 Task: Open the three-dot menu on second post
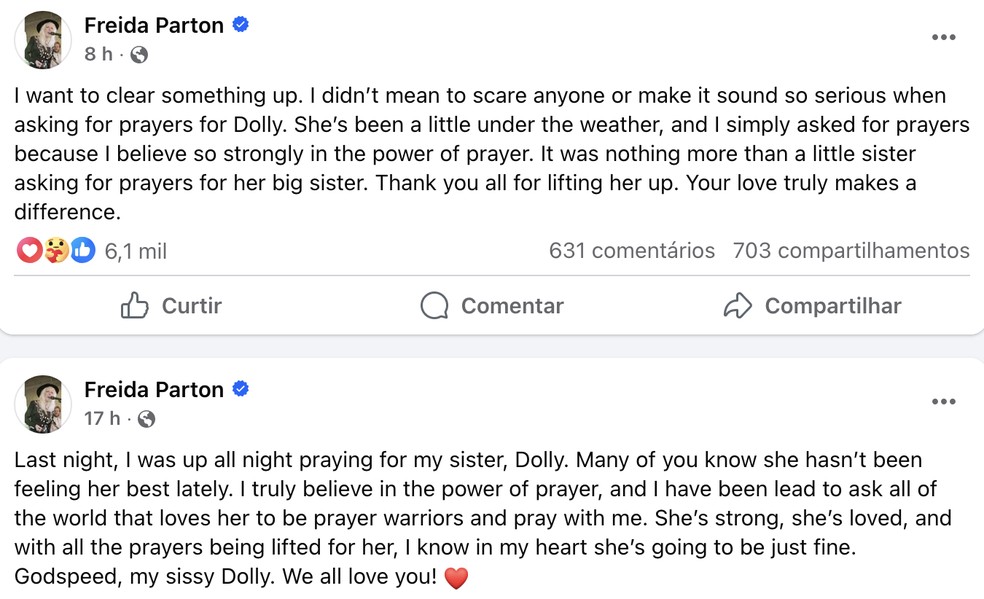943,402
